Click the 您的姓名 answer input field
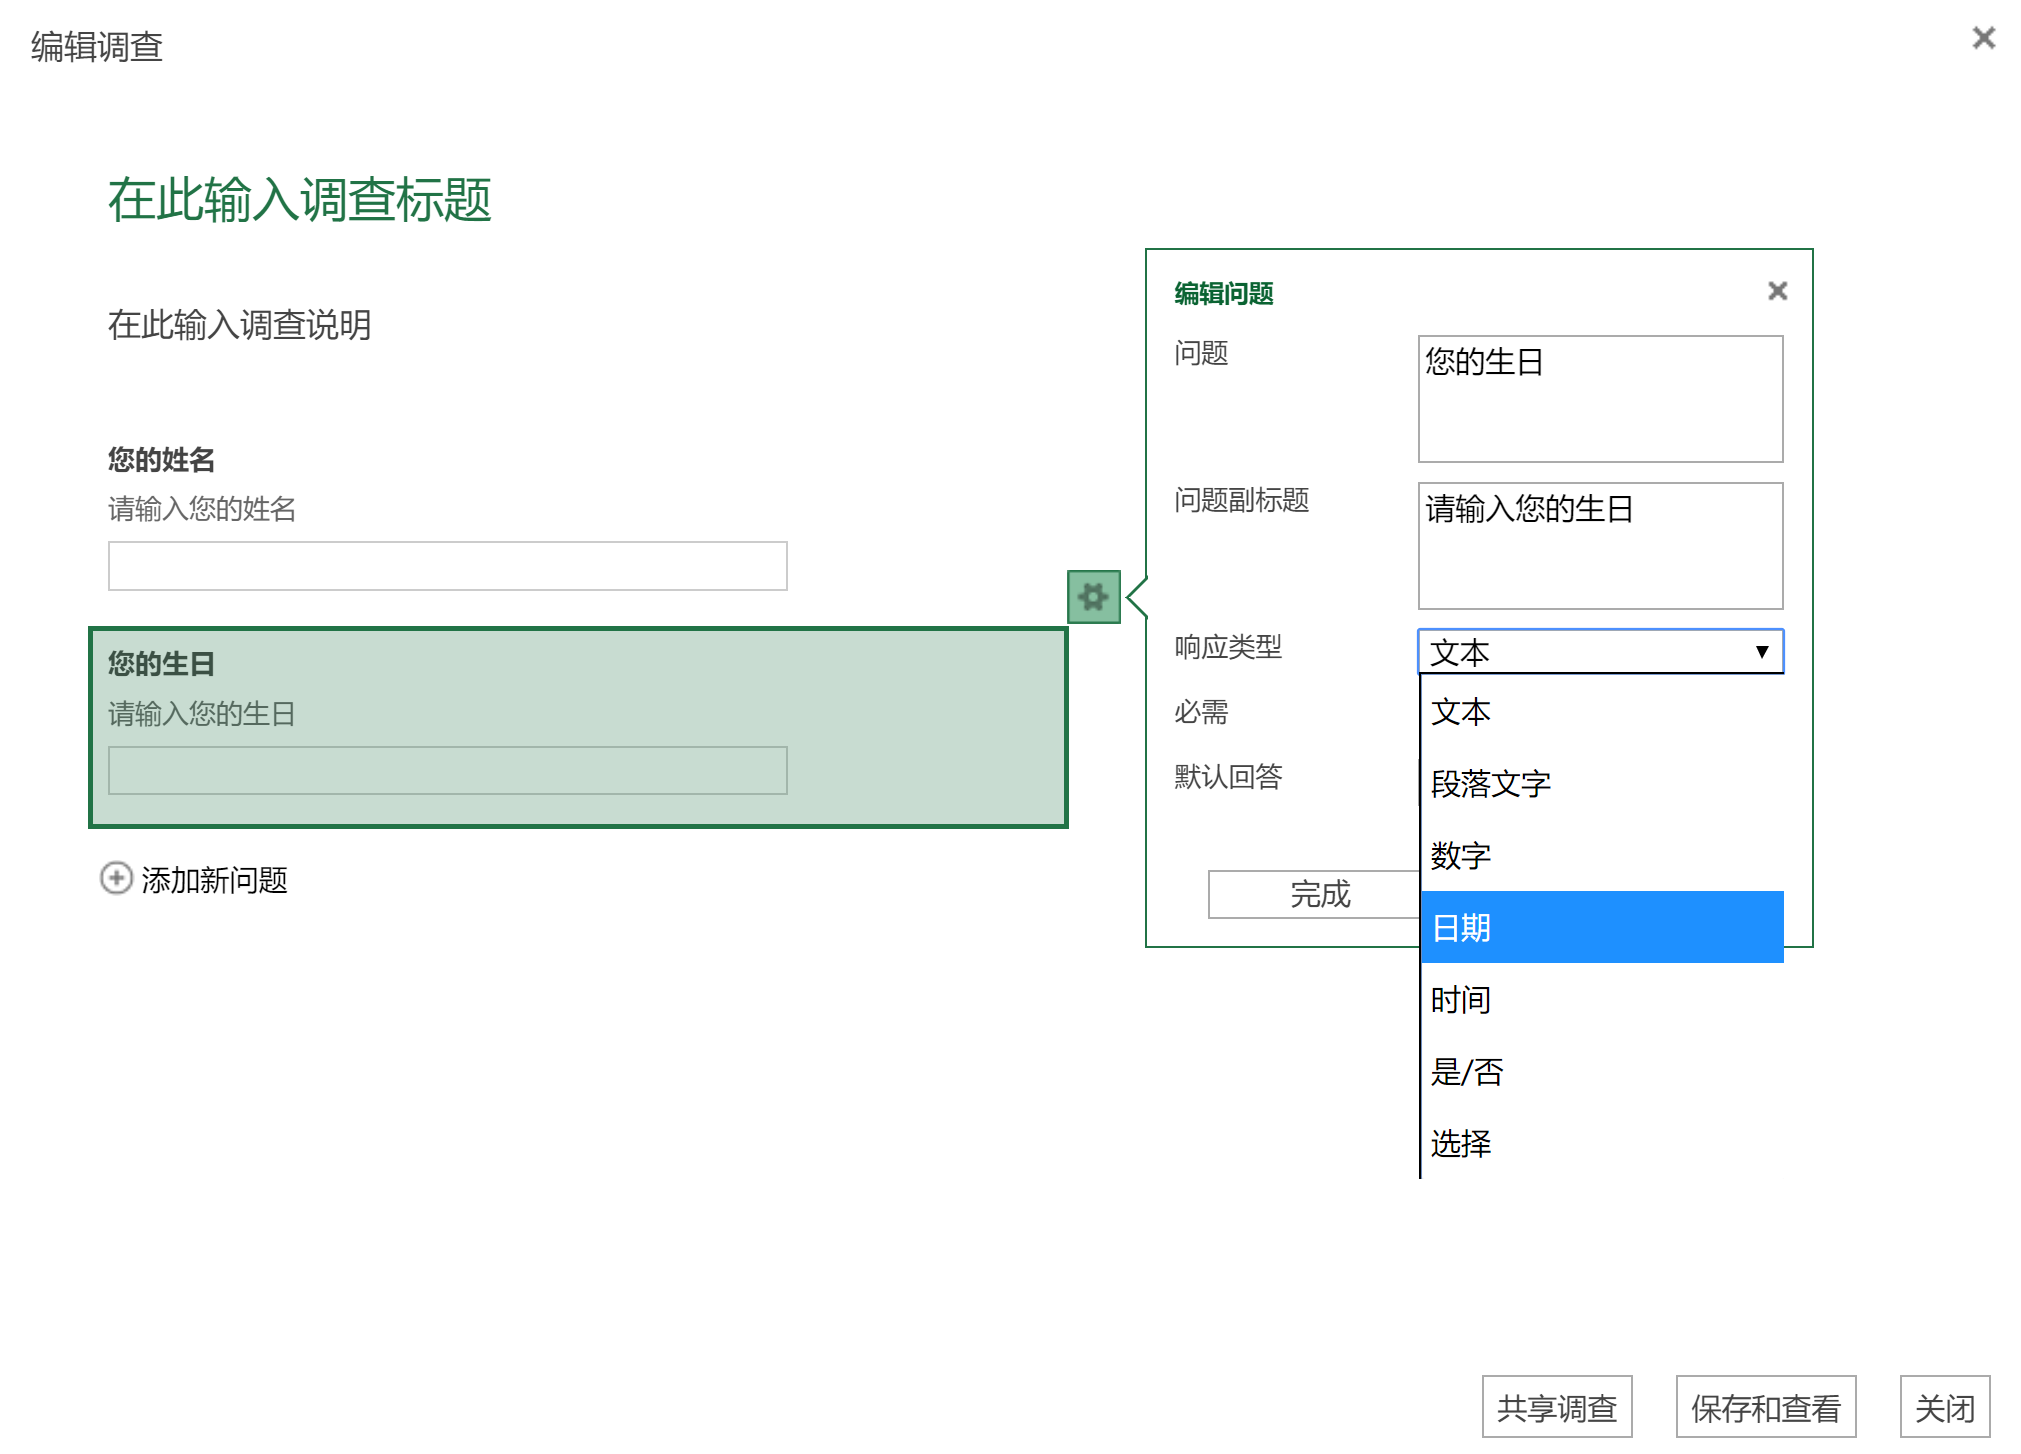 pyautogui.click(x=448, y=566)
